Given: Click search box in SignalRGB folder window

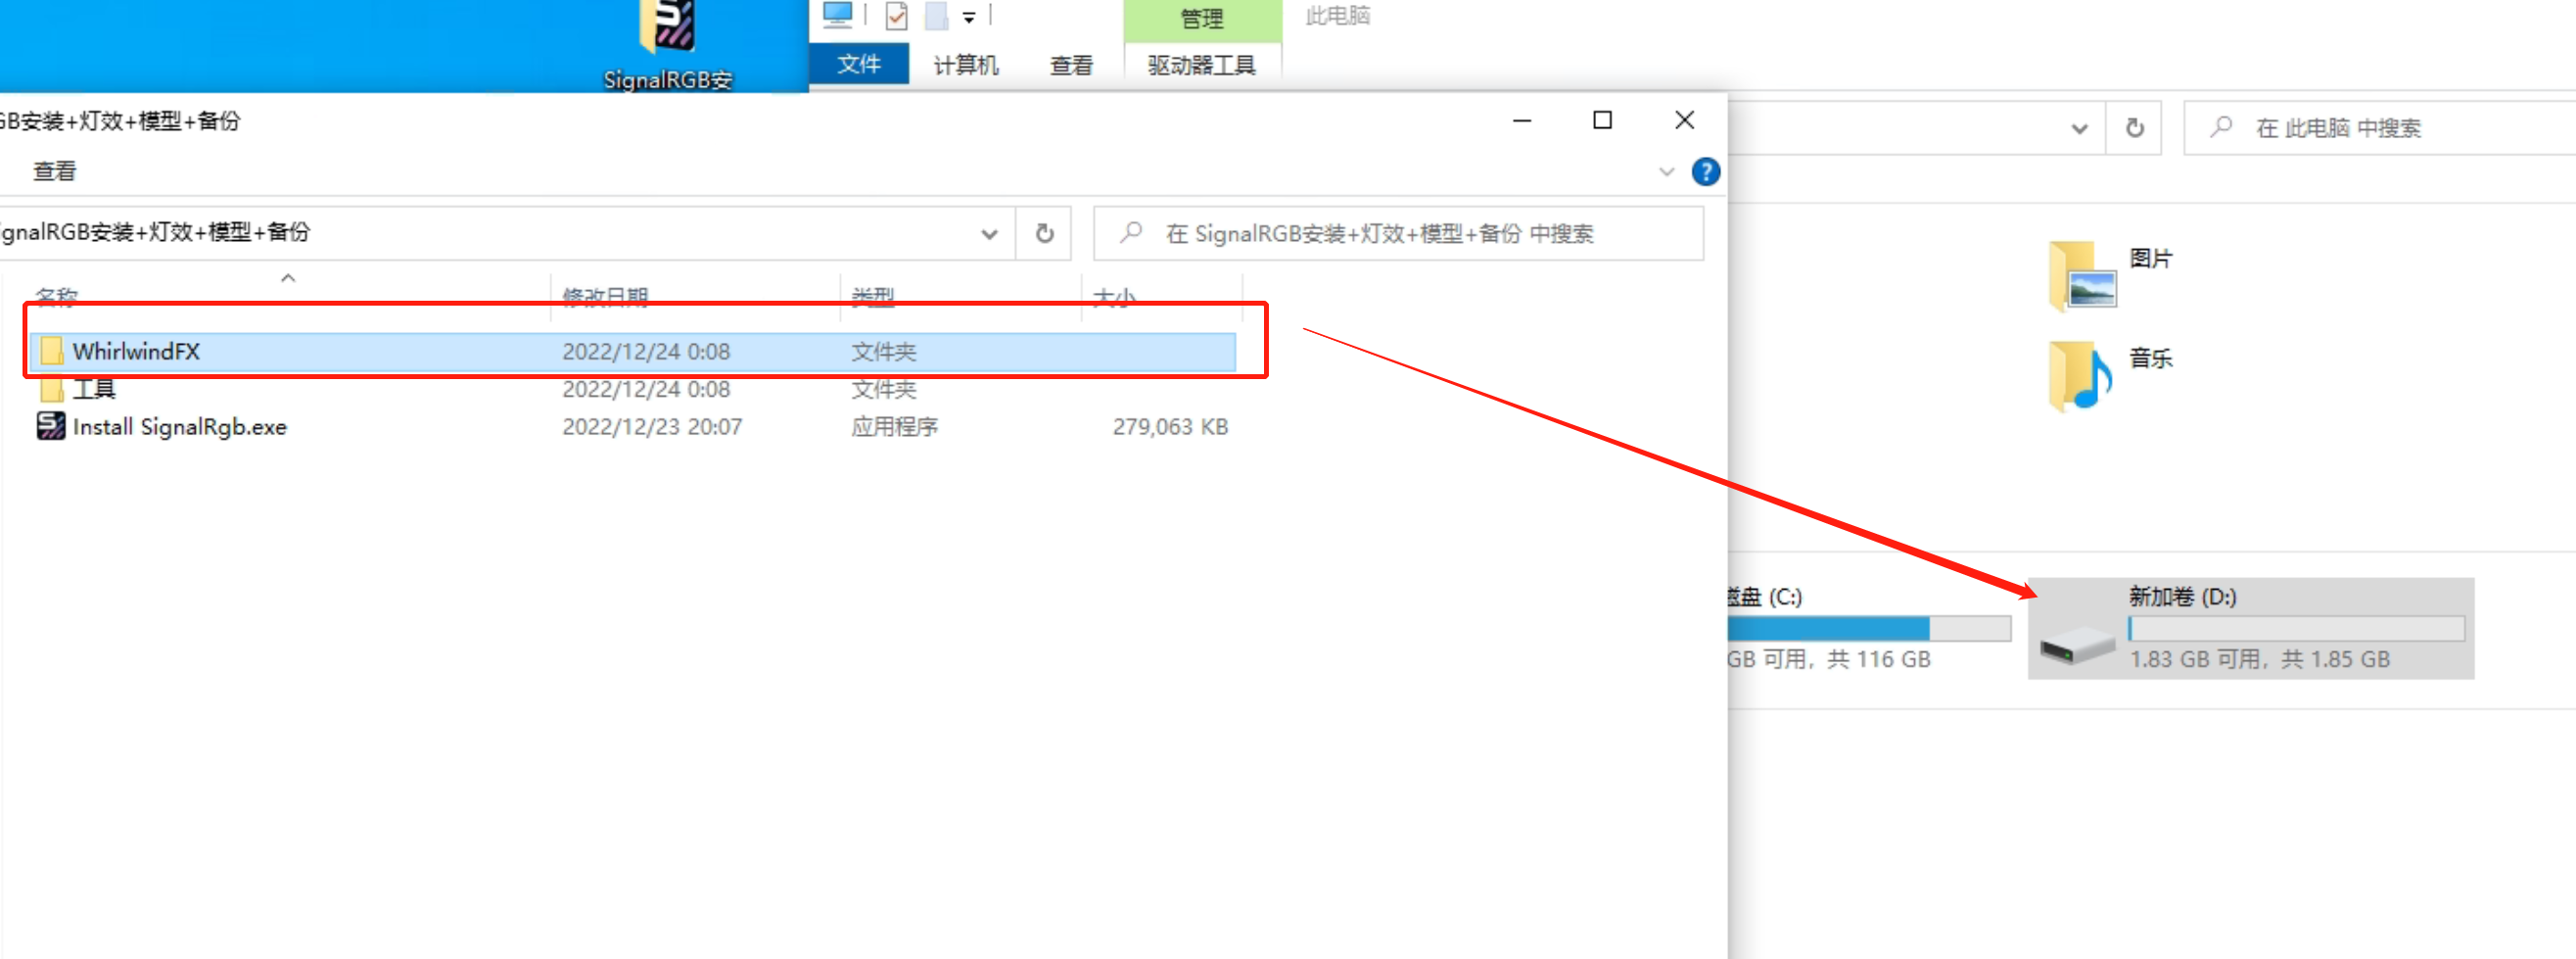Looking at the screenshot, I should tap(1398, 233).
